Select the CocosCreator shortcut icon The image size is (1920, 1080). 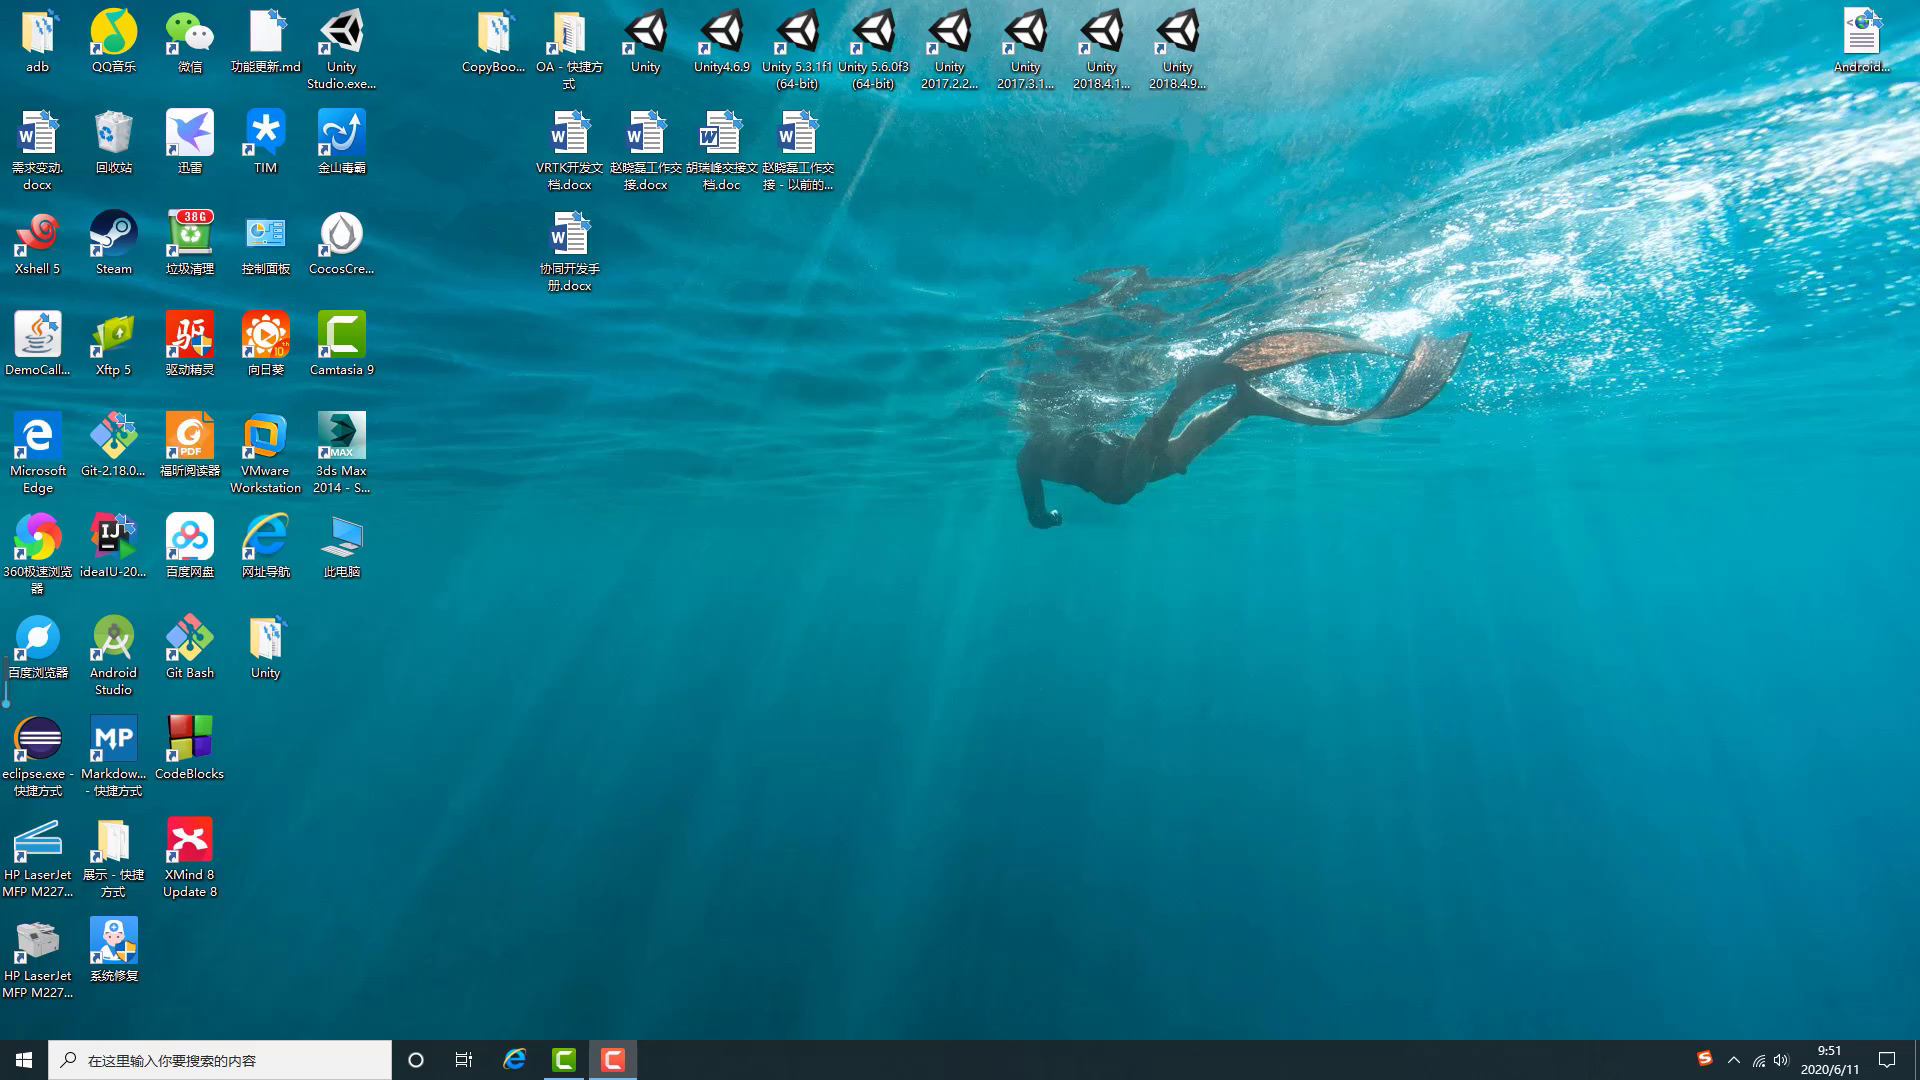click(x=342, y=244)
